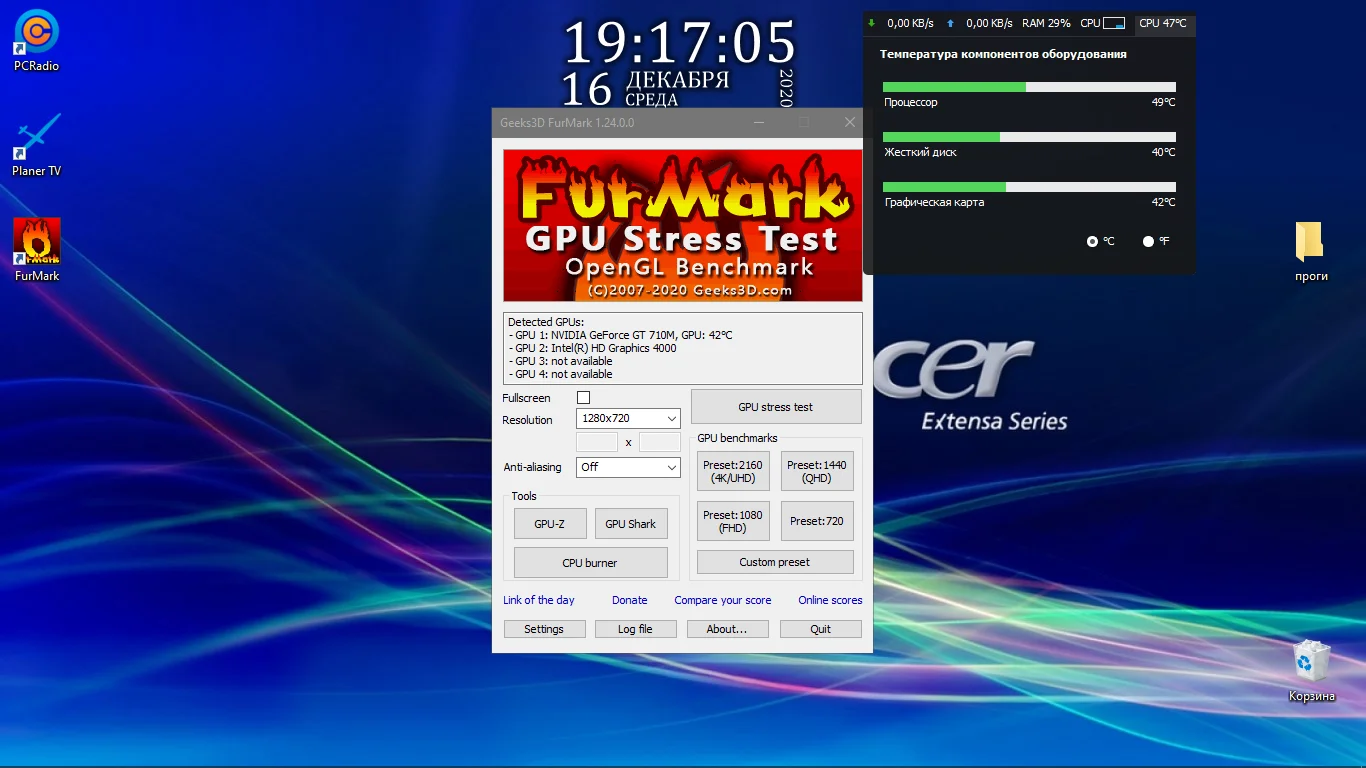
Task: Launch the GPU Shark tool
Action: pos(631,524)
